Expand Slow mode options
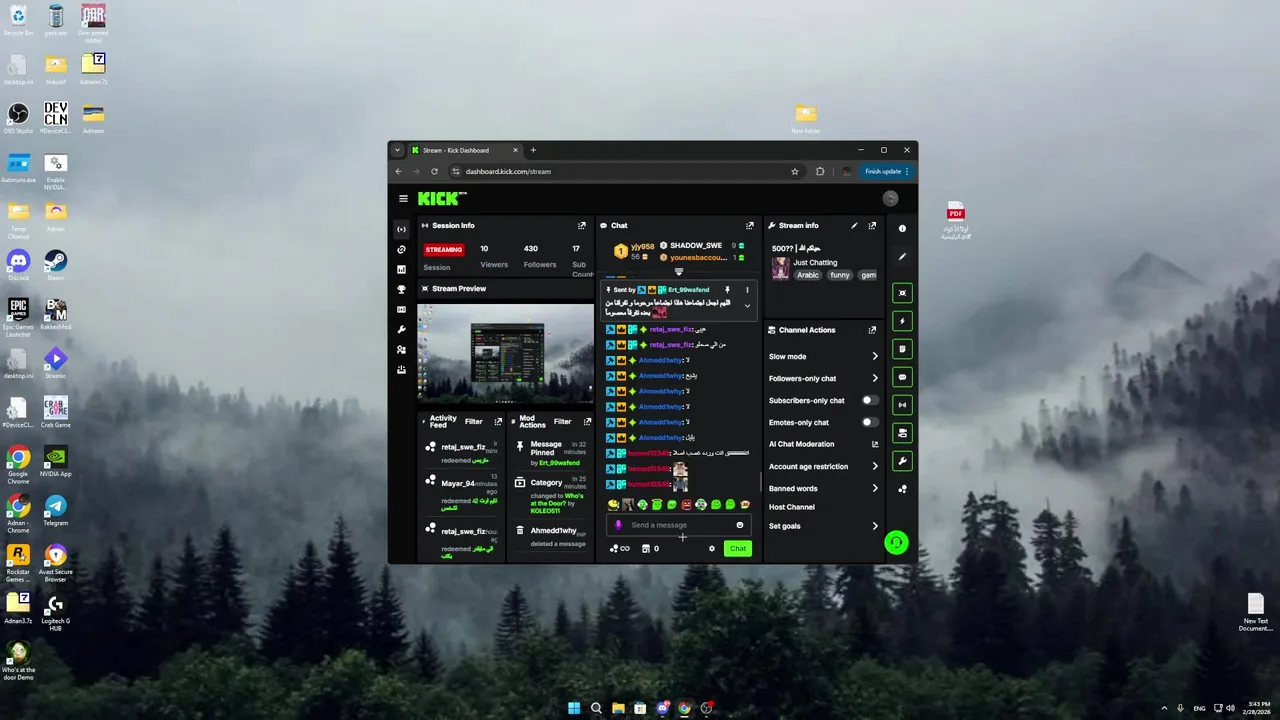The height and width of the screenshot is (720, 1280). (875, 356)
